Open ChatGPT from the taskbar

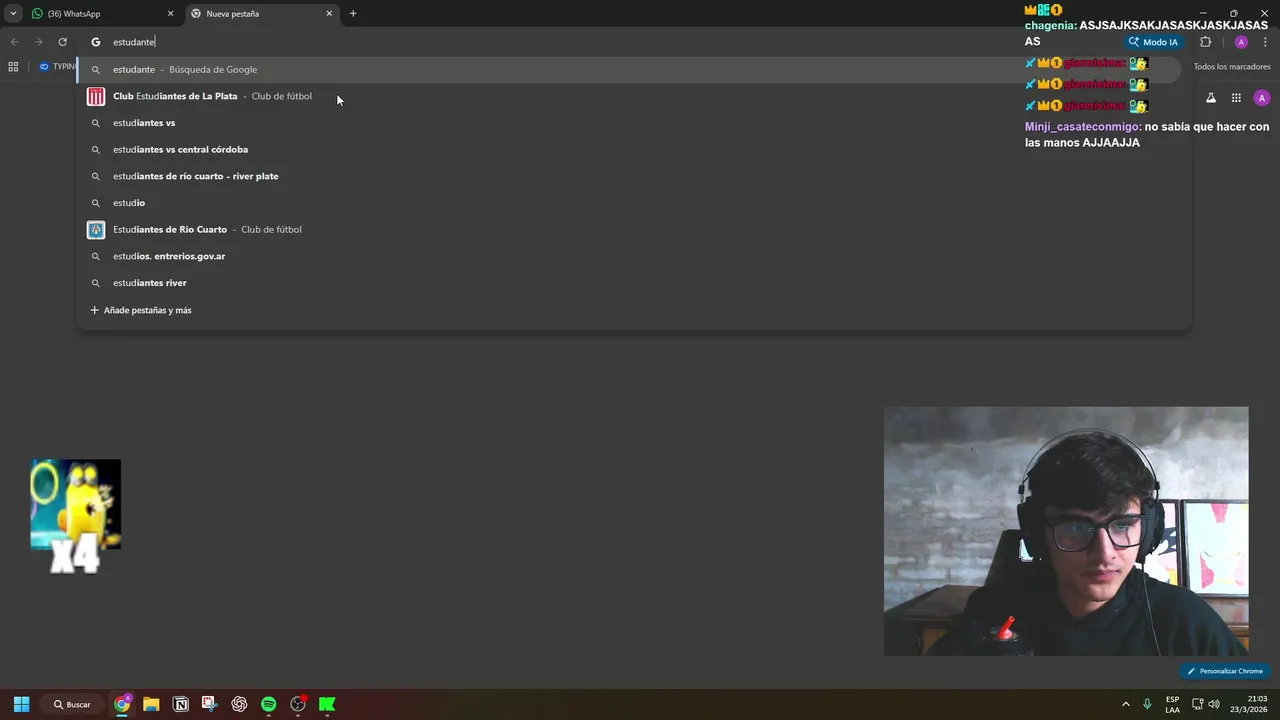pos(239,704)
